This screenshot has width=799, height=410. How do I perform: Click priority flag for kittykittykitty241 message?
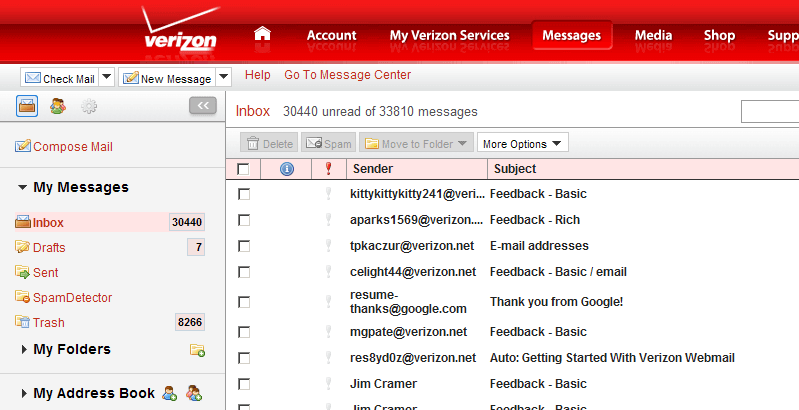click(x=329, y=194)
